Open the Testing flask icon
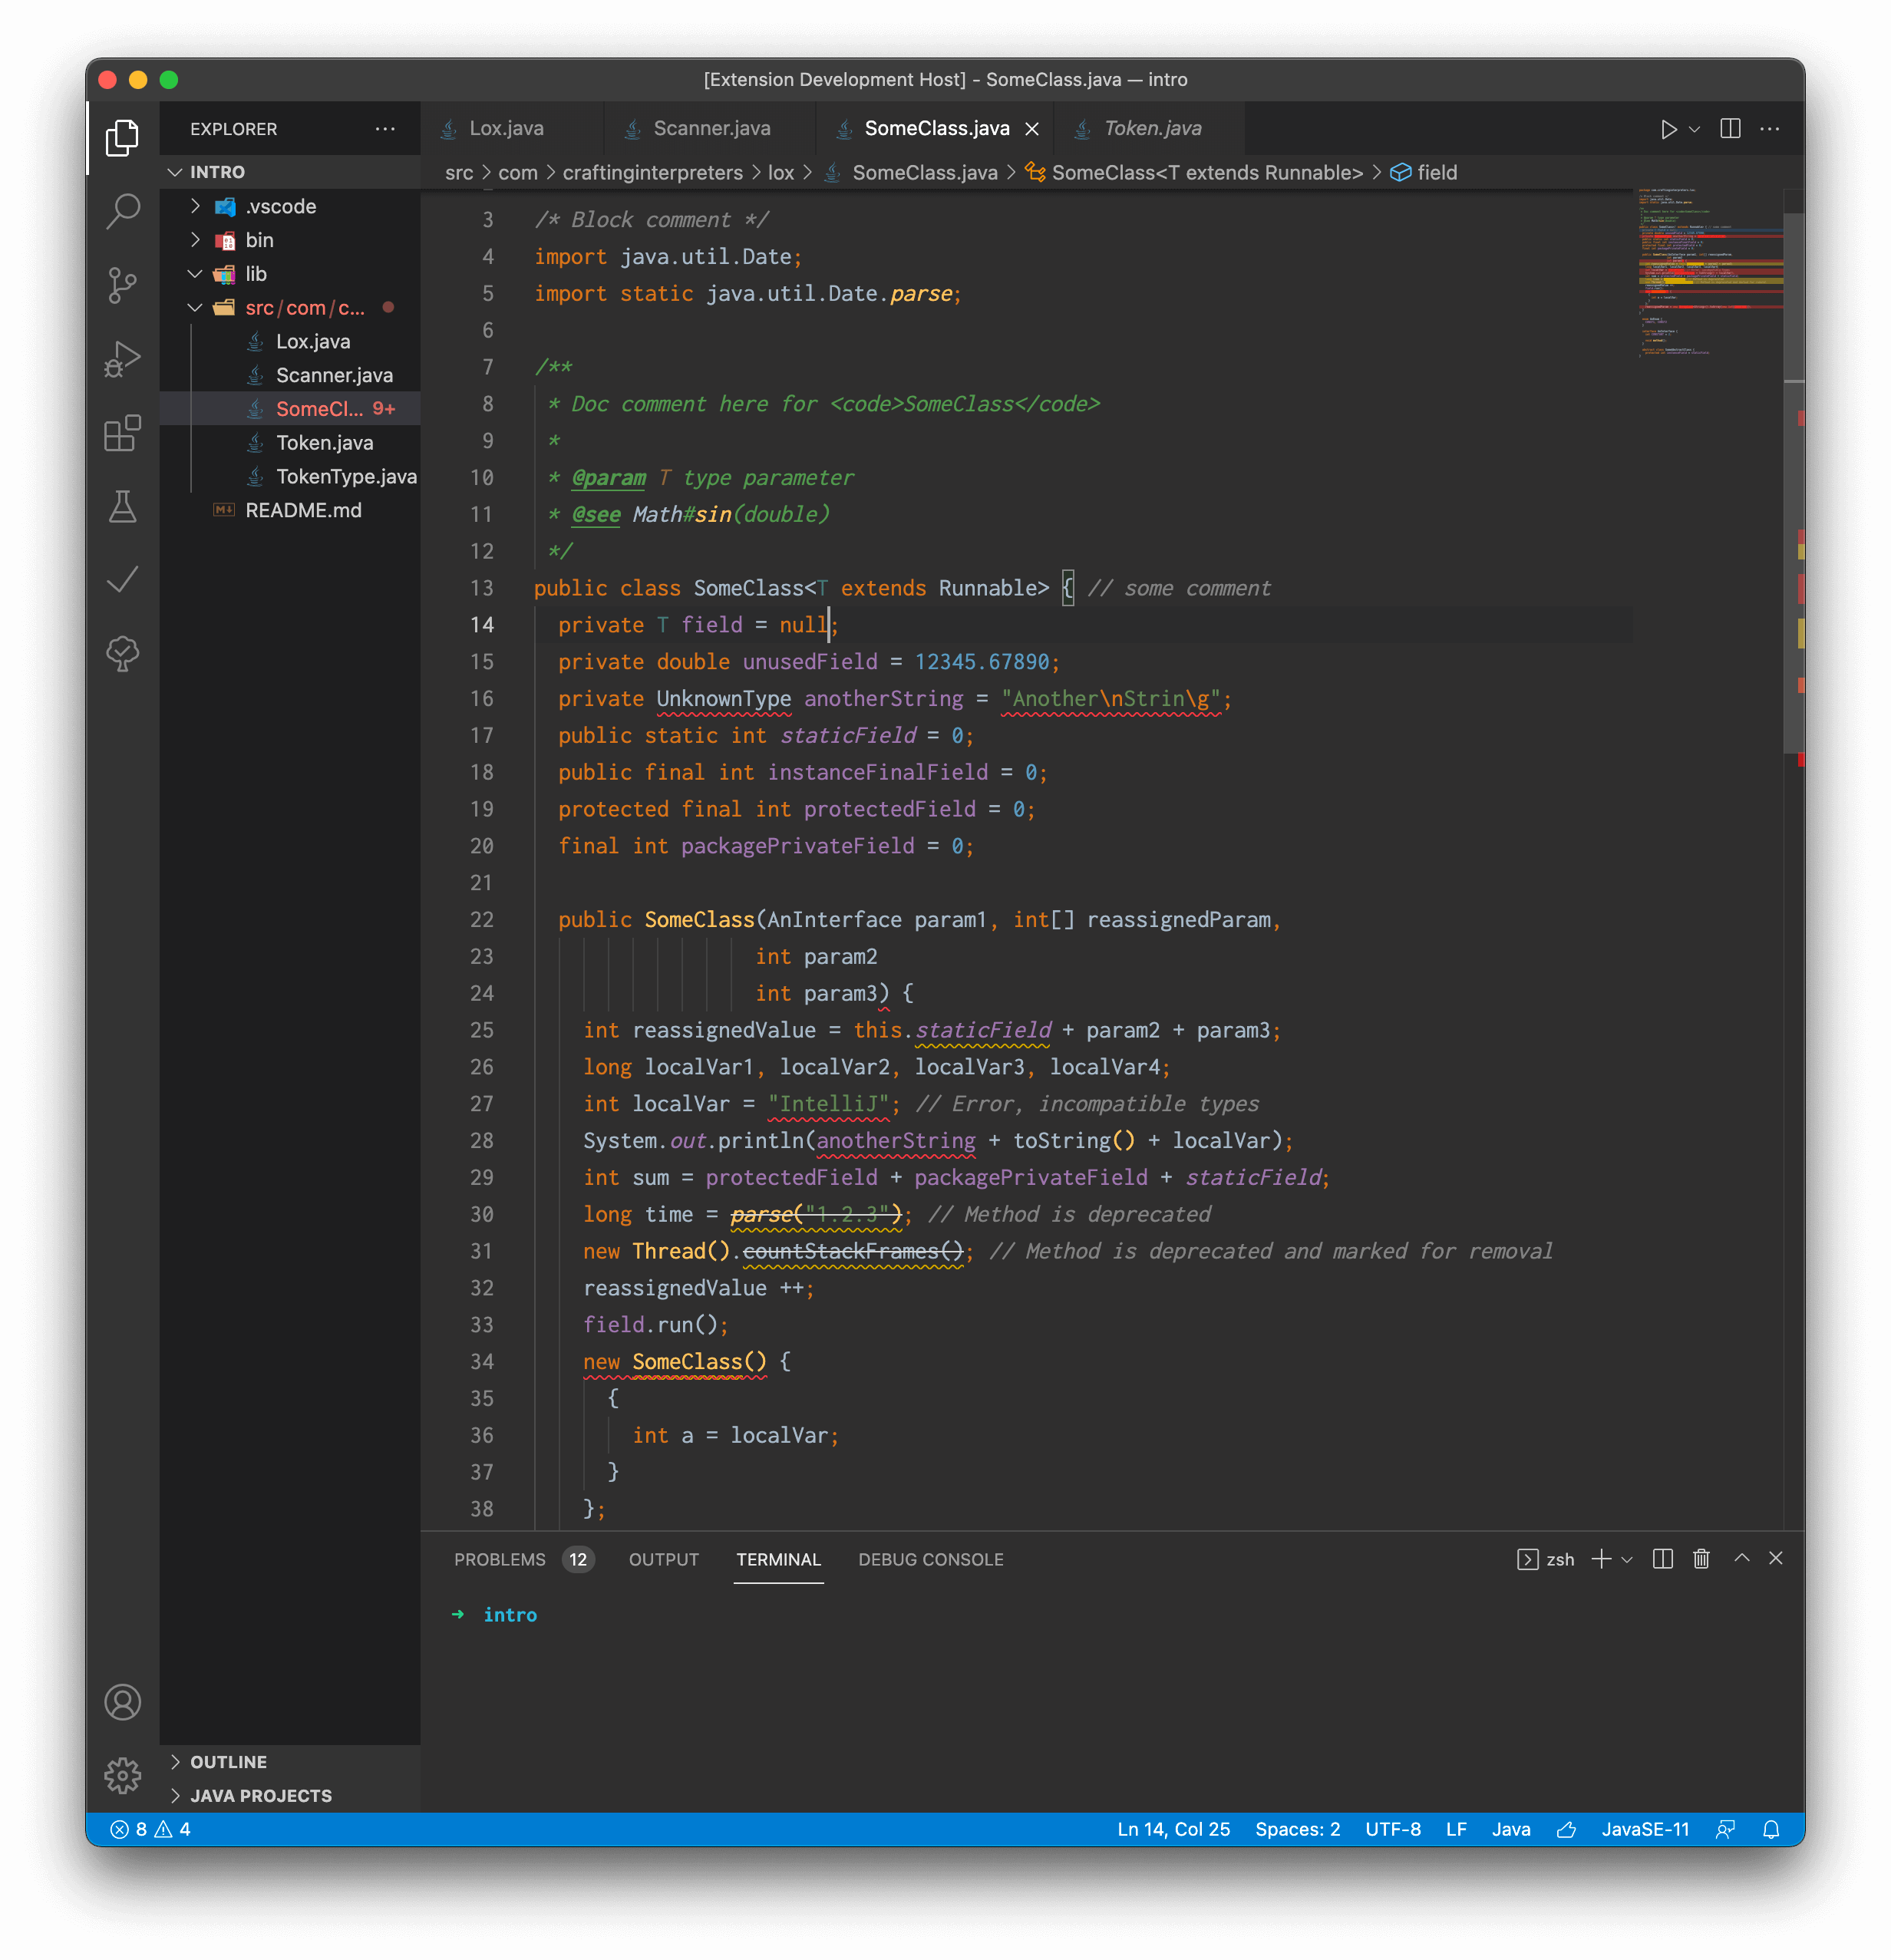Screen dimensions: 1891x1960 pos(122,507)
